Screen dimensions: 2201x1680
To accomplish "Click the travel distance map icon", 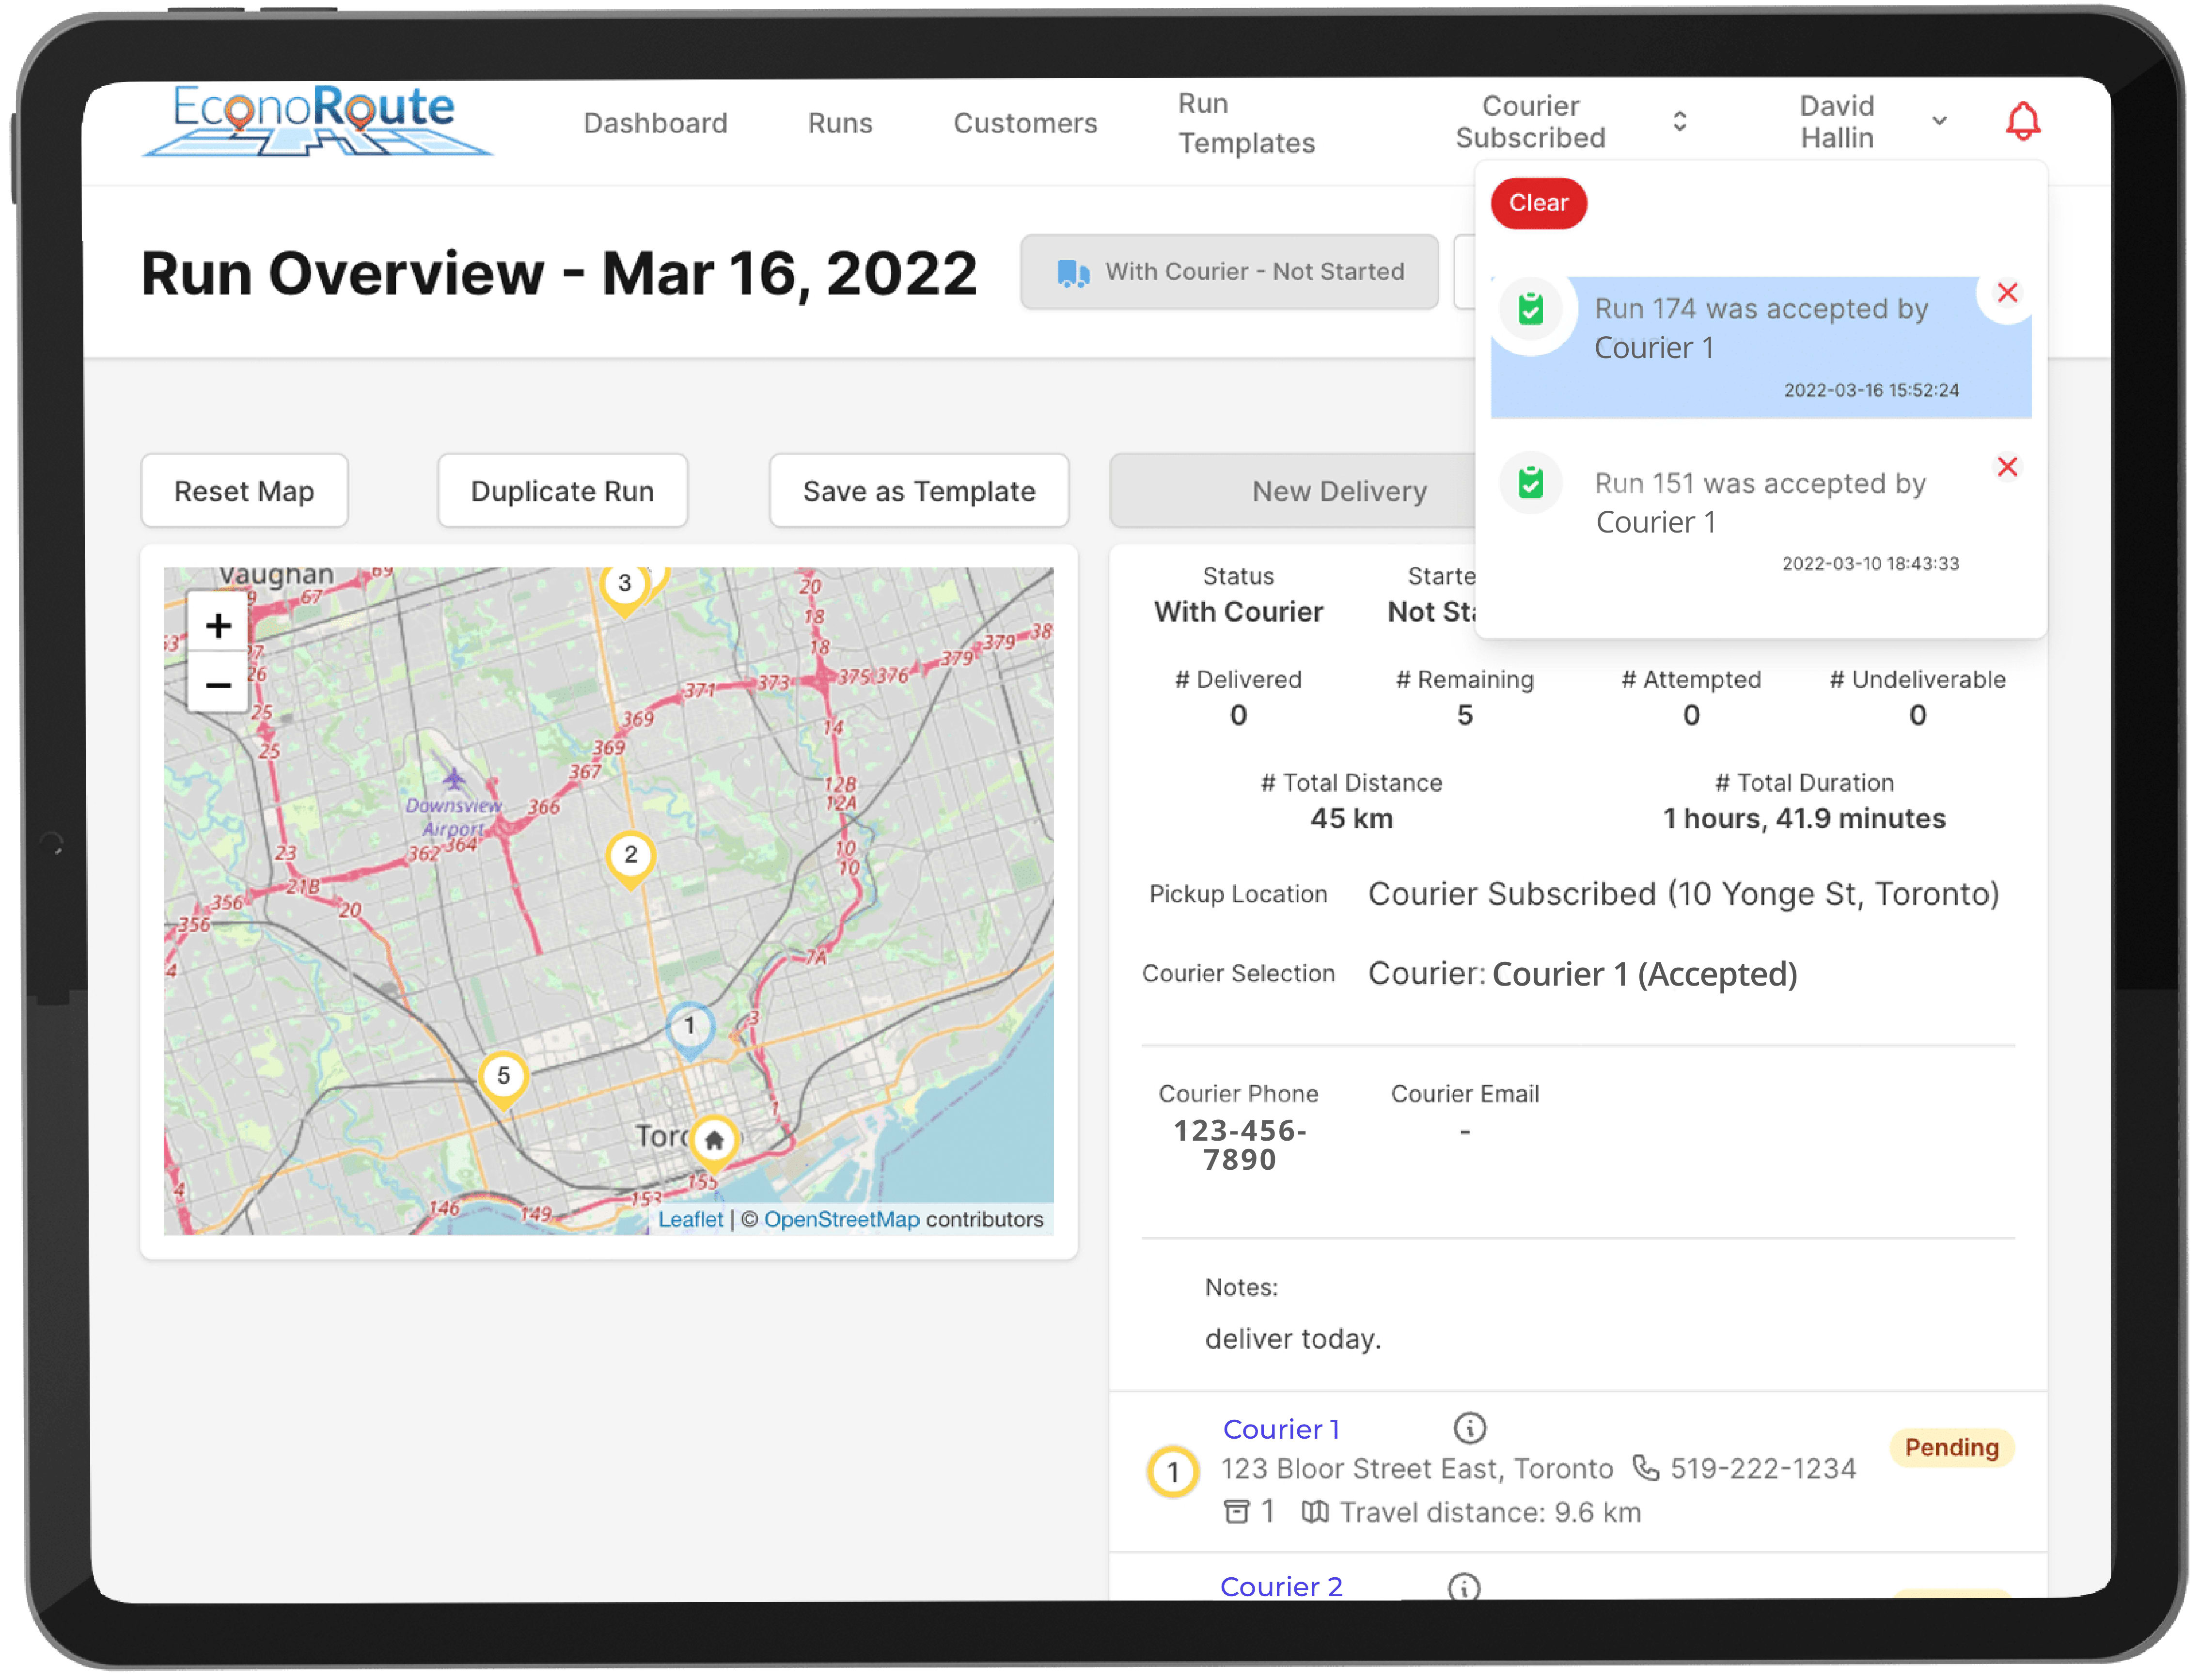I will point(1314,1511).
